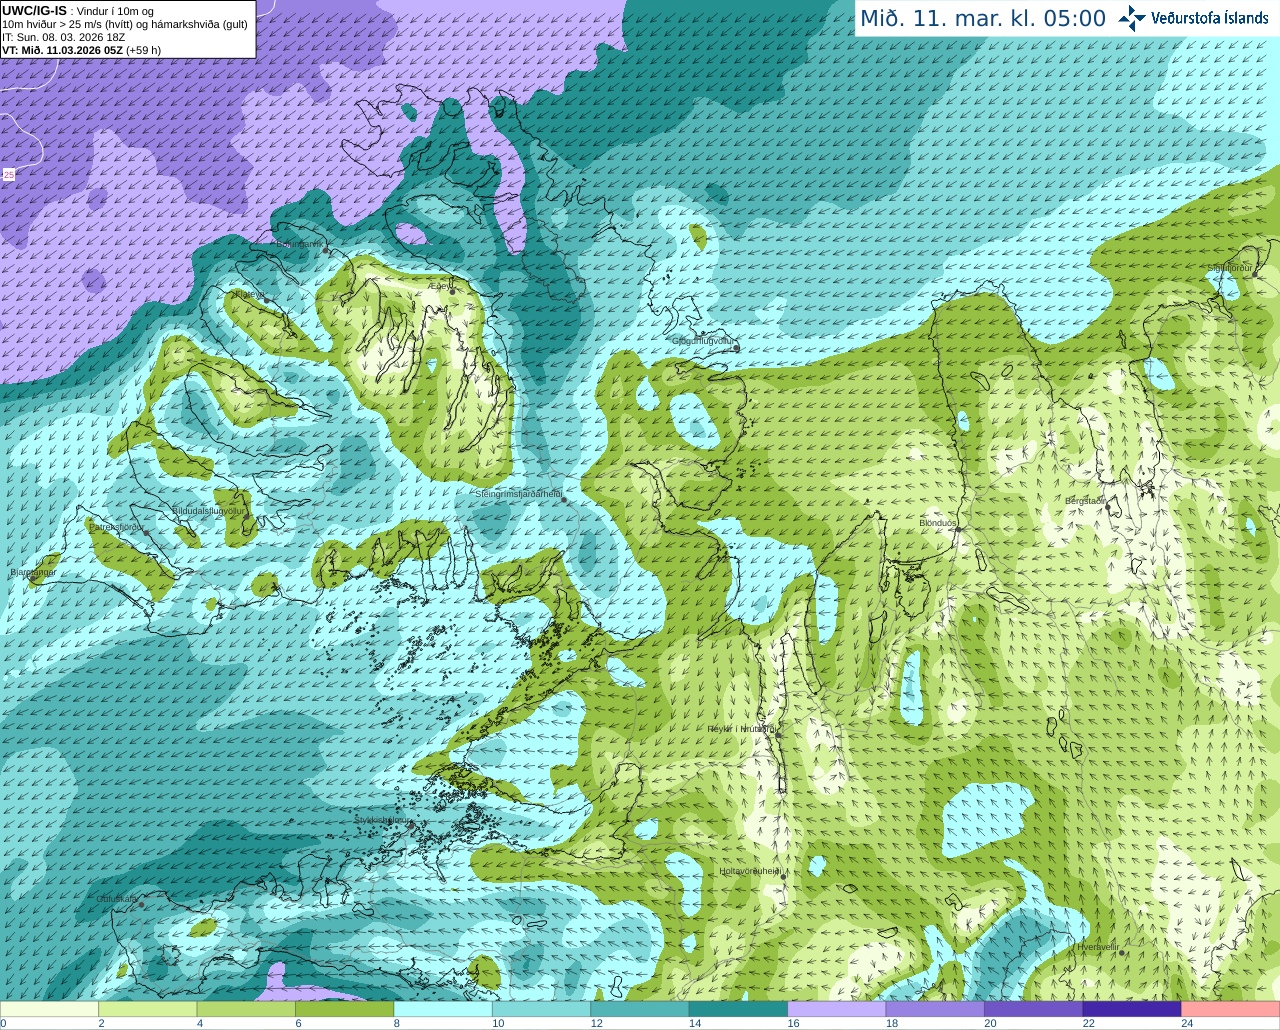Click the Hveravellir station marker dot
This screenshot has height=1030, width=1280.
1122,953
